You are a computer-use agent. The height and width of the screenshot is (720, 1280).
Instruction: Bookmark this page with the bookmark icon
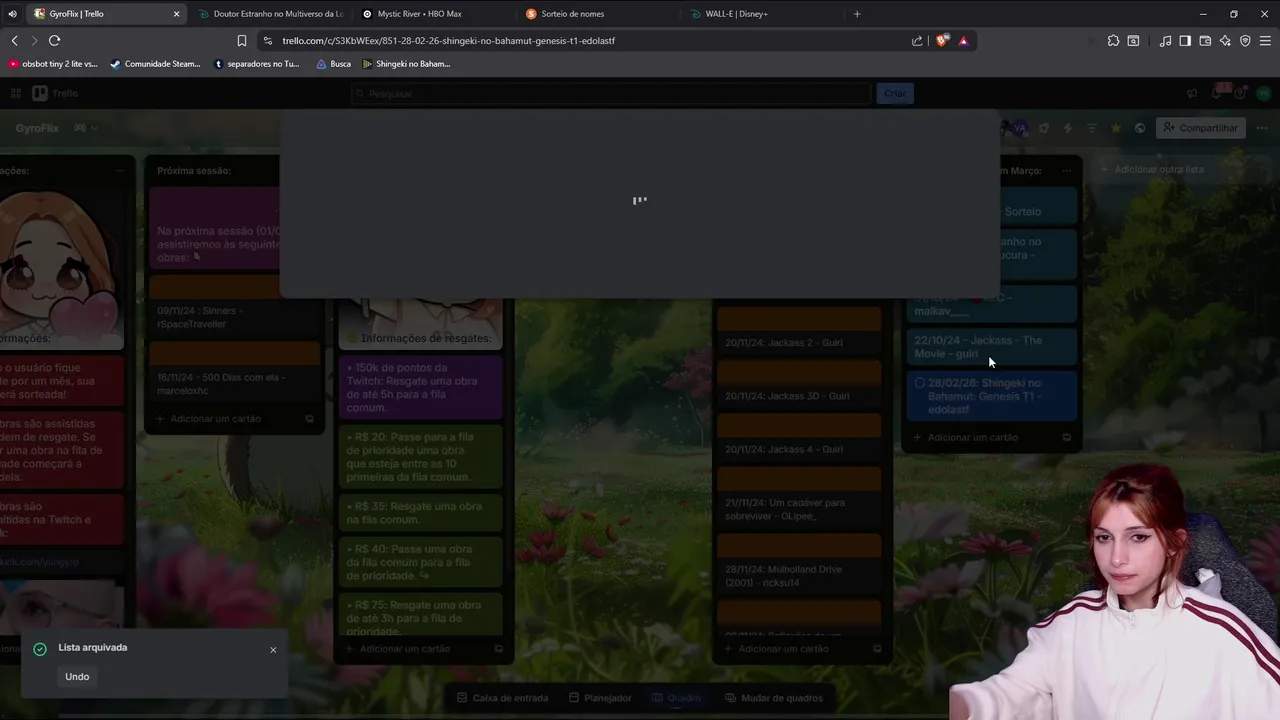coord(241,41)
